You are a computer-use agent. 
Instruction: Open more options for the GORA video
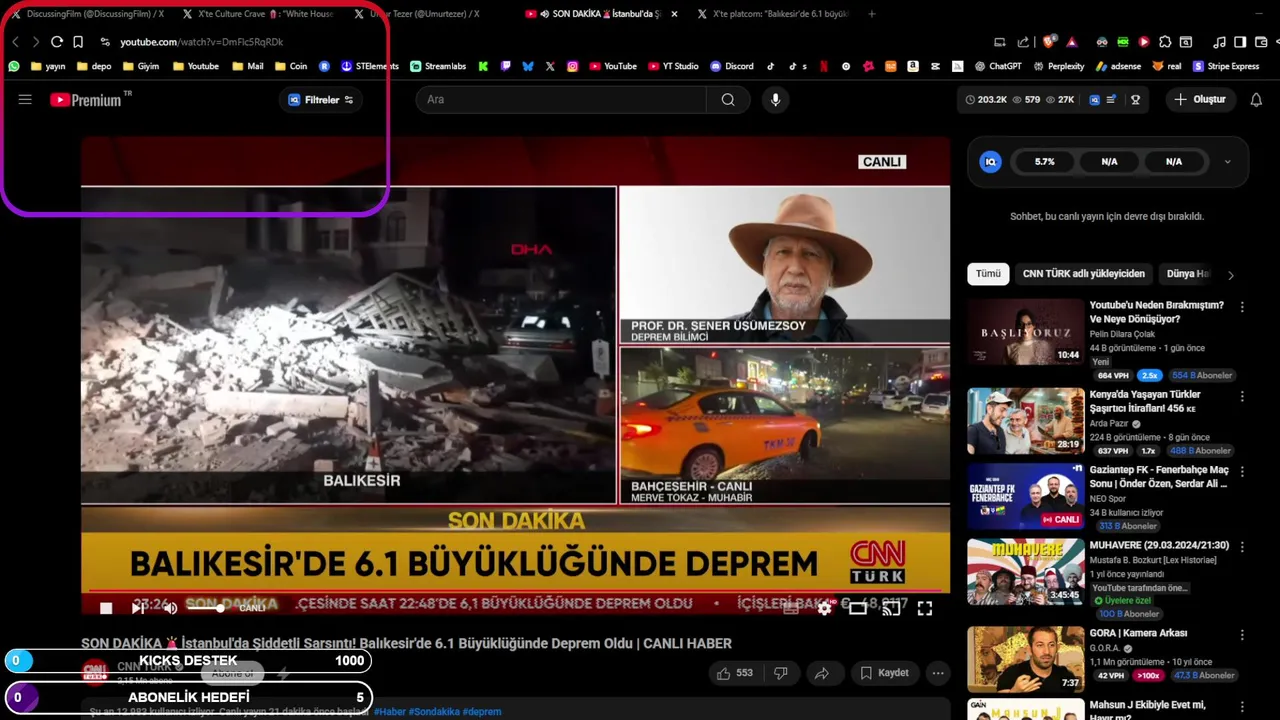pyautogui.click(x=1242, y=635)
